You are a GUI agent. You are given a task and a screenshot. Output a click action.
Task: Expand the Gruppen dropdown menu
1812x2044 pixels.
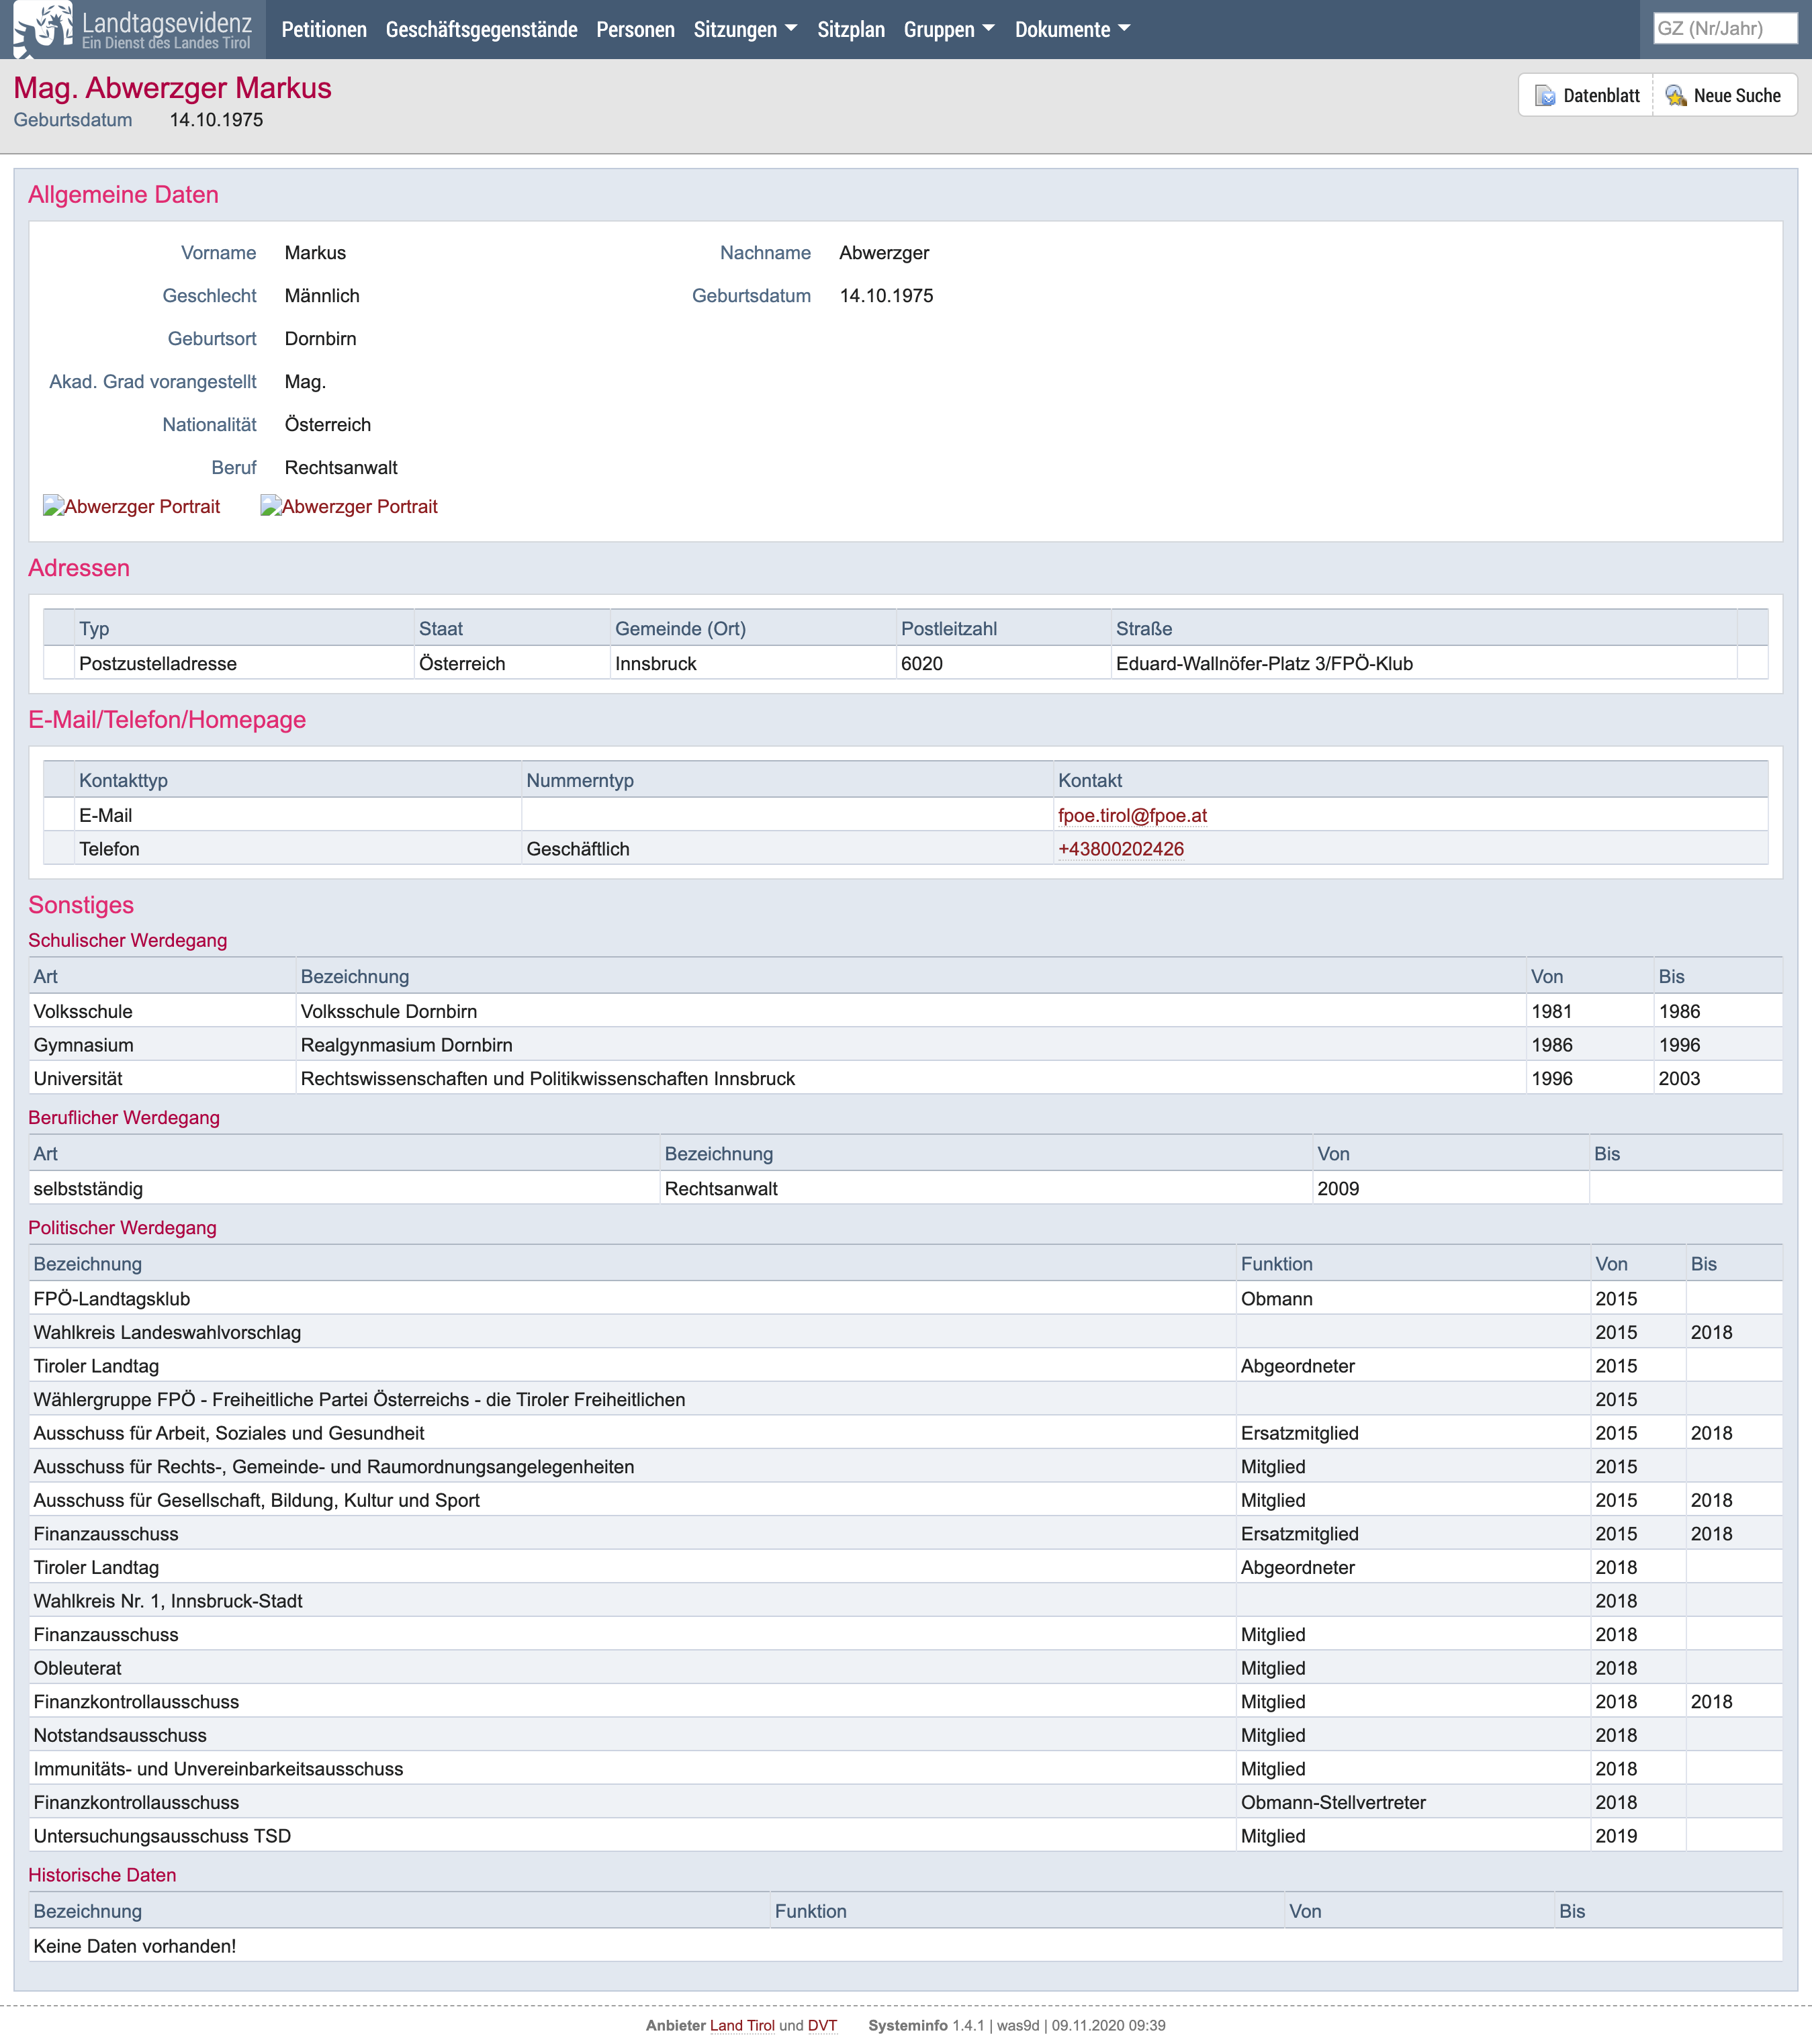coord(949,30)
